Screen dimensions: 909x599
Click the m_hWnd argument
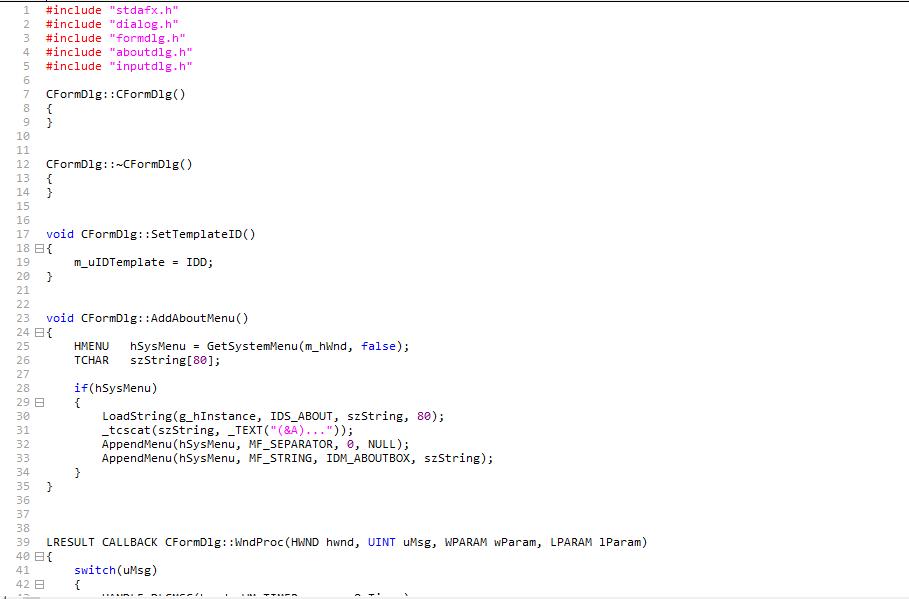[326, 346]
